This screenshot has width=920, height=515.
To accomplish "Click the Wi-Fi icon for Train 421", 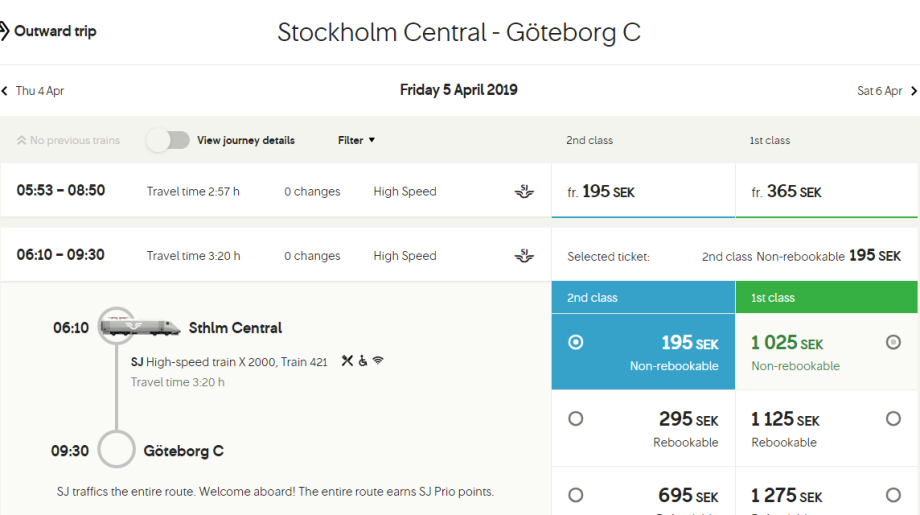I will (378, 361).
